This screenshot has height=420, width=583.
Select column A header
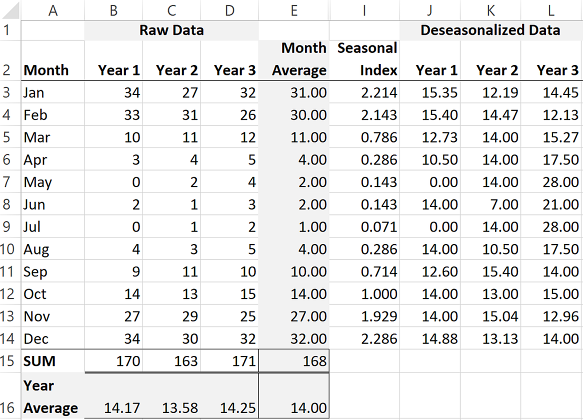coord(53,10)
